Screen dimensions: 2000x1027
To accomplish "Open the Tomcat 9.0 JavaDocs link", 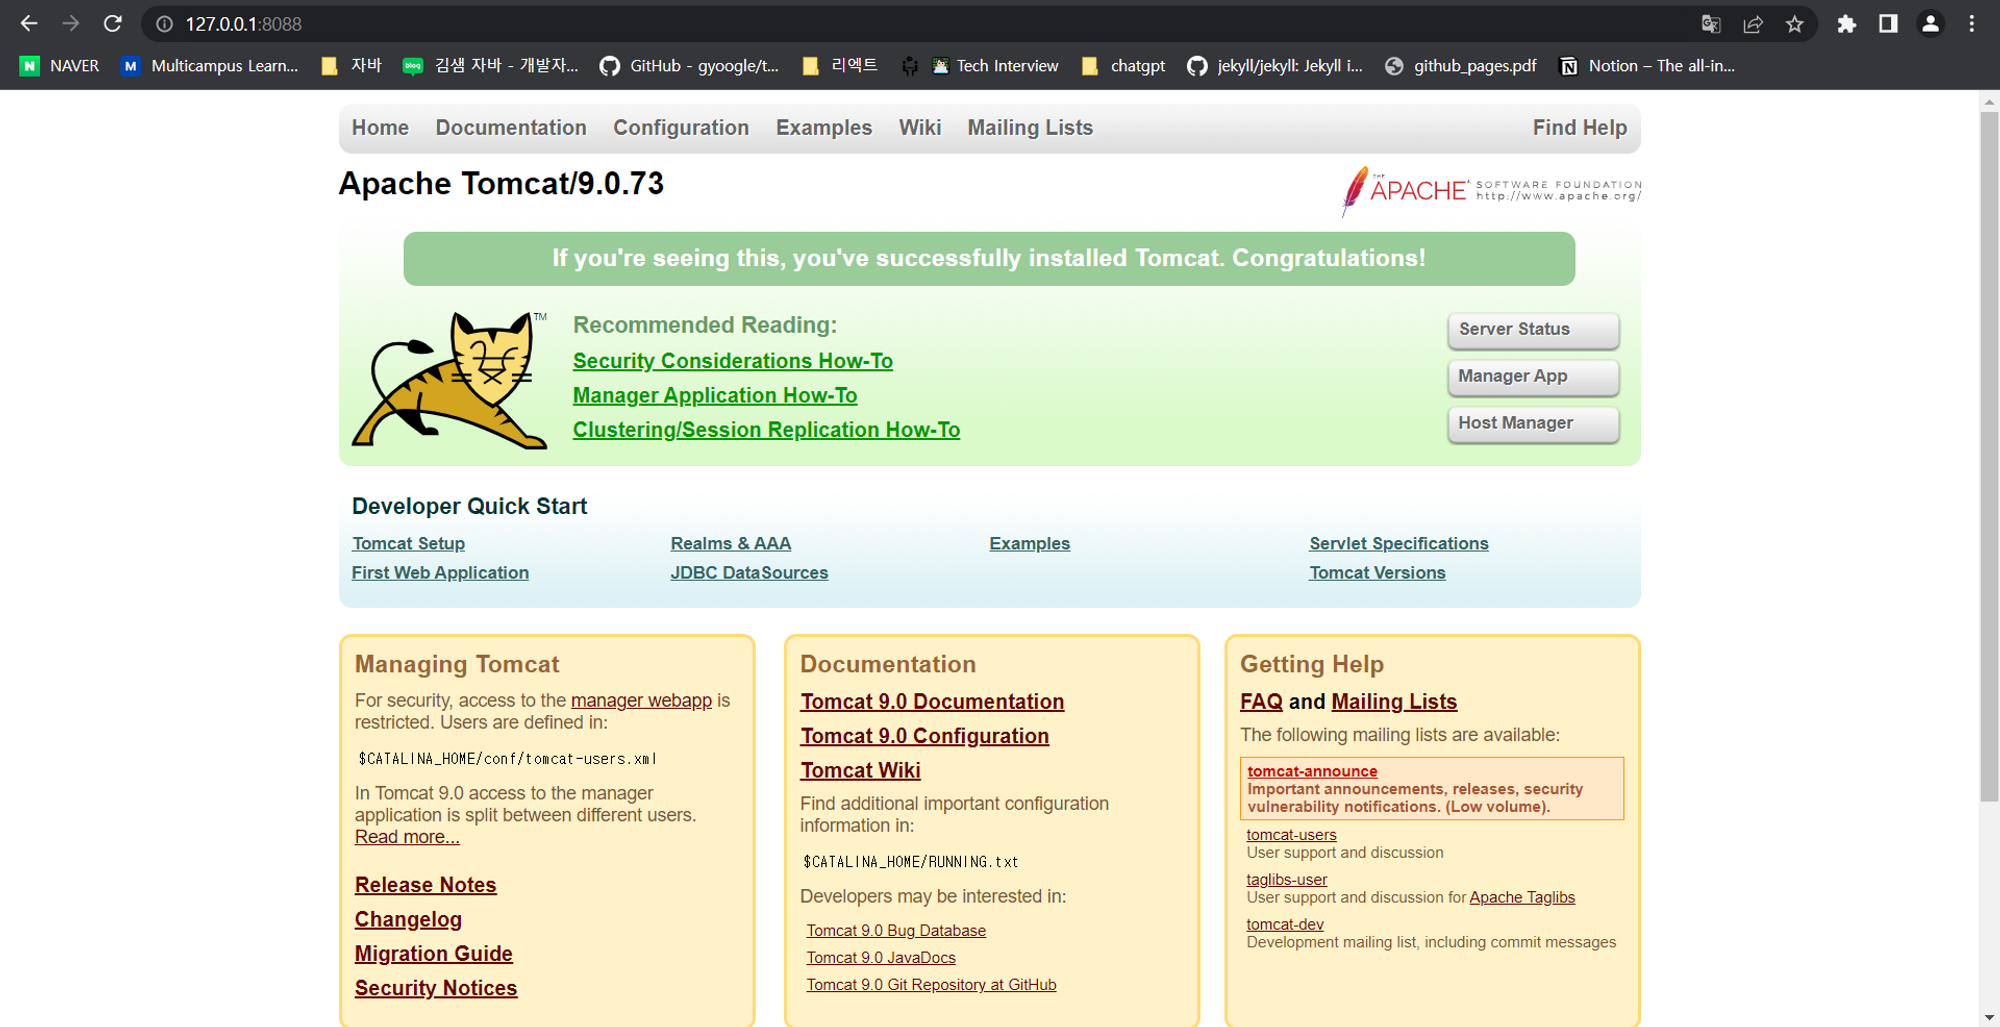I will point(881,958).
